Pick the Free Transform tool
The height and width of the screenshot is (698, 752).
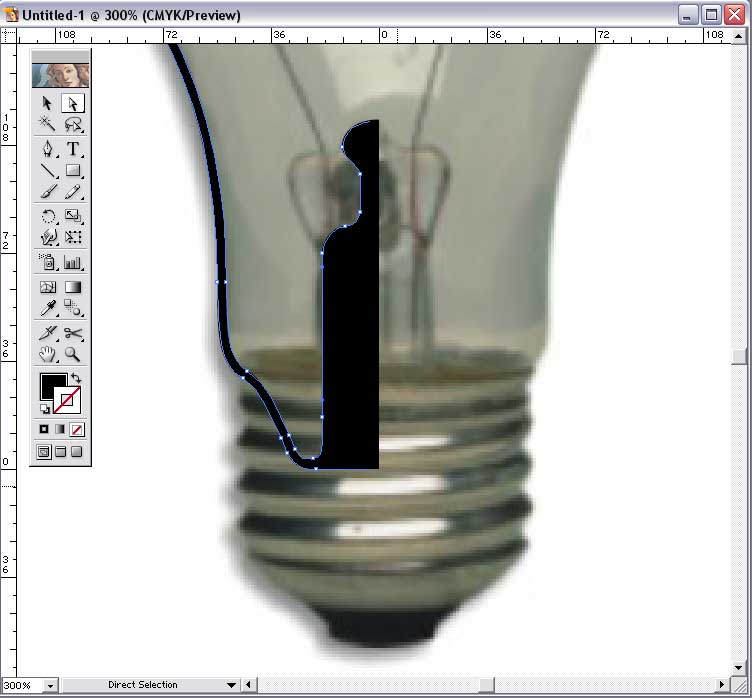(x=73, y=237)
